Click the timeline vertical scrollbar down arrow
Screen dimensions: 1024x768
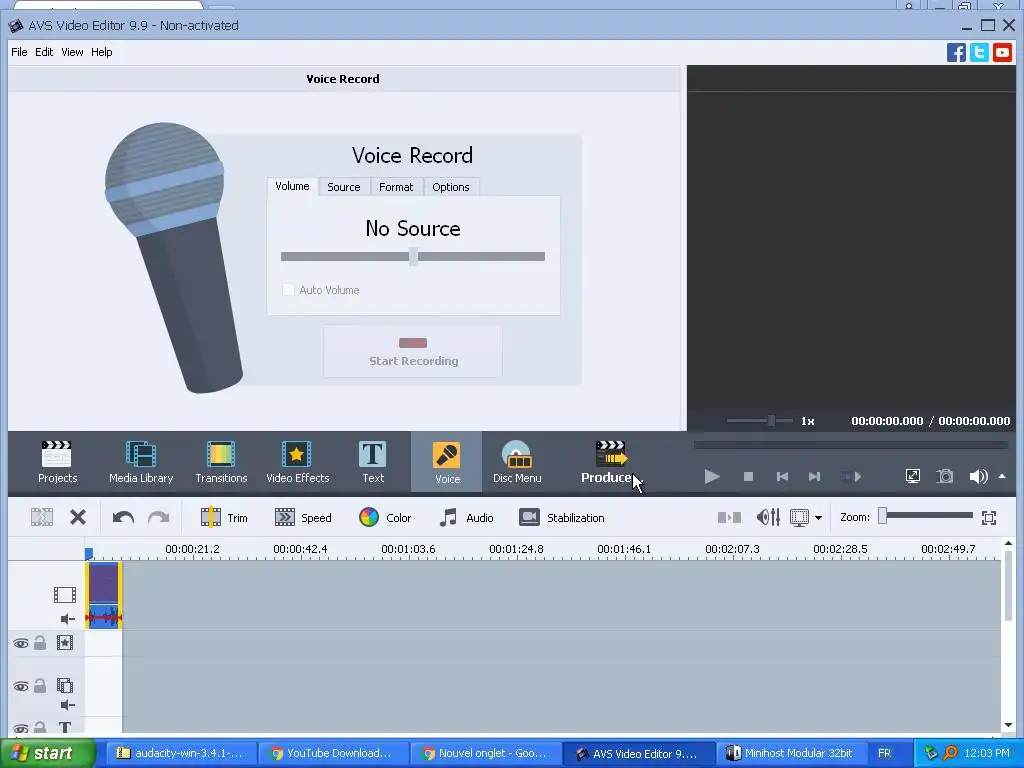1008,725
